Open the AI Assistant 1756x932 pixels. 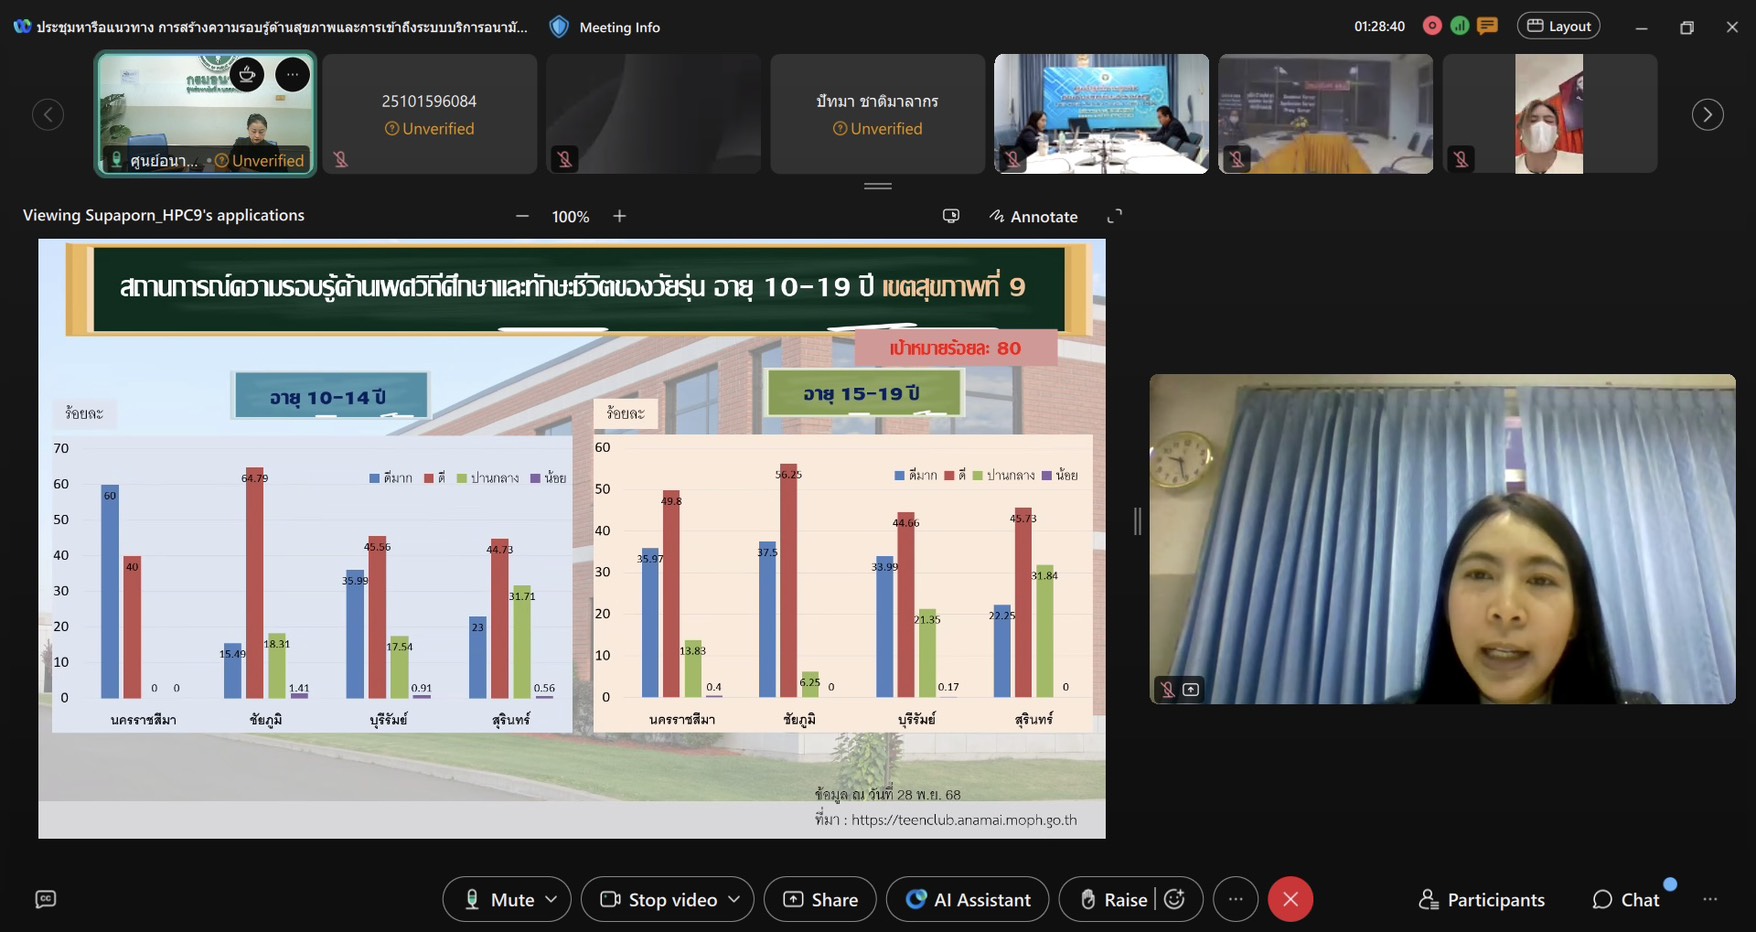pyautogui.click(x=967, y=899)
